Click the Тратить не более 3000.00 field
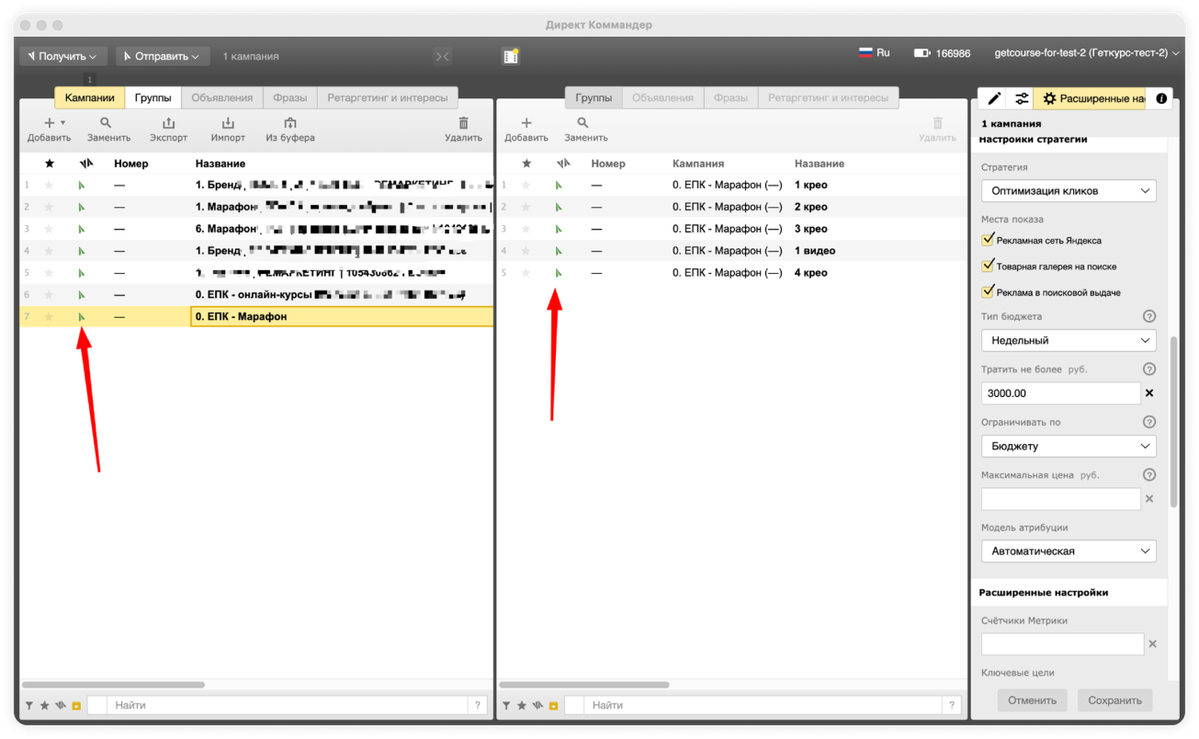 [1061, 393]
